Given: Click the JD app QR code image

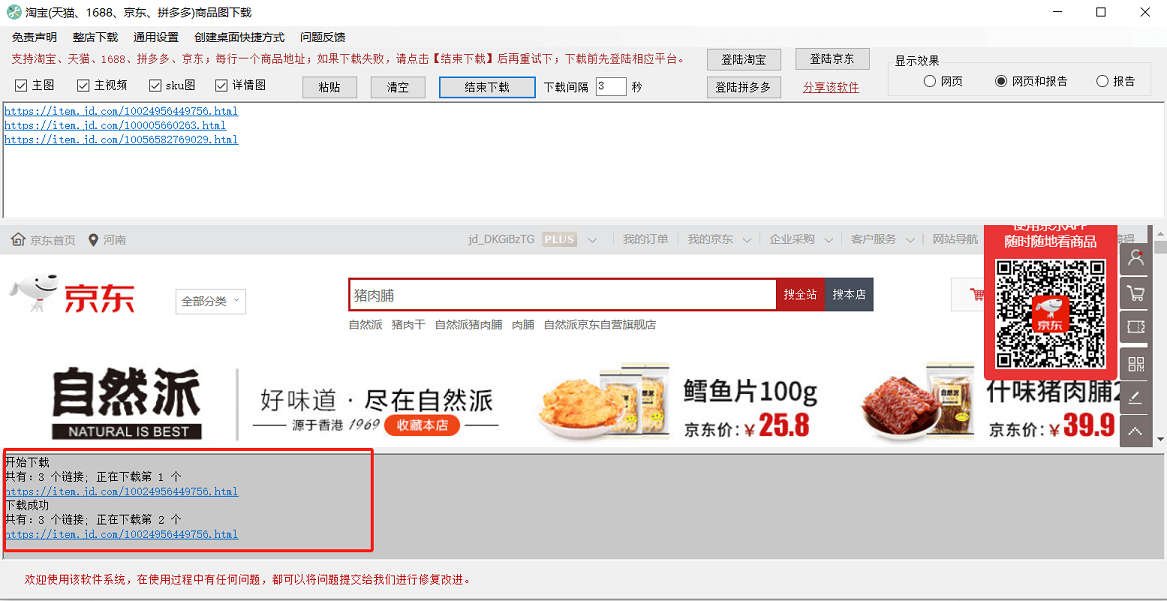Looking at the screenshot, I should pyautogui.click(x=1050, y=313).
